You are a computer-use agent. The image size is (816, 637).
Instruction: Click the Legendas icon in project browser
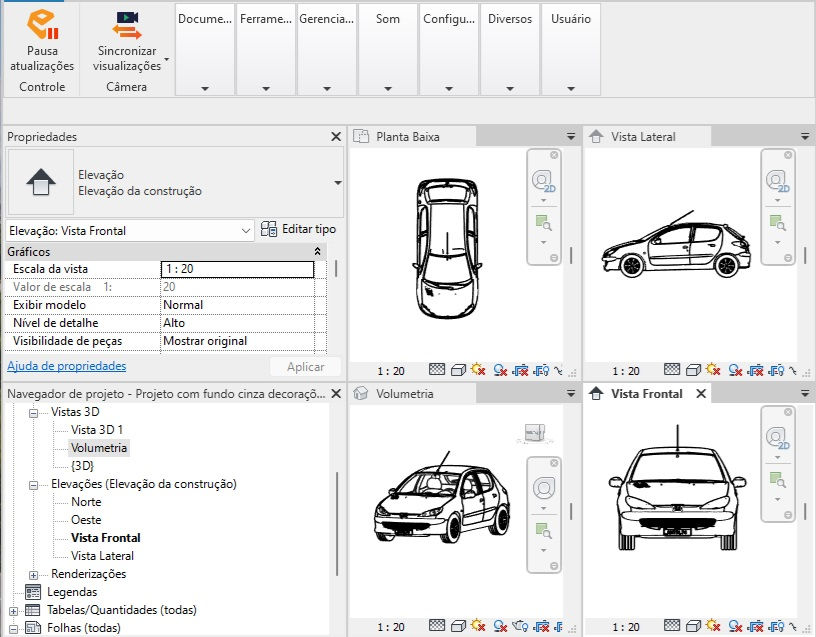(33, 592)
